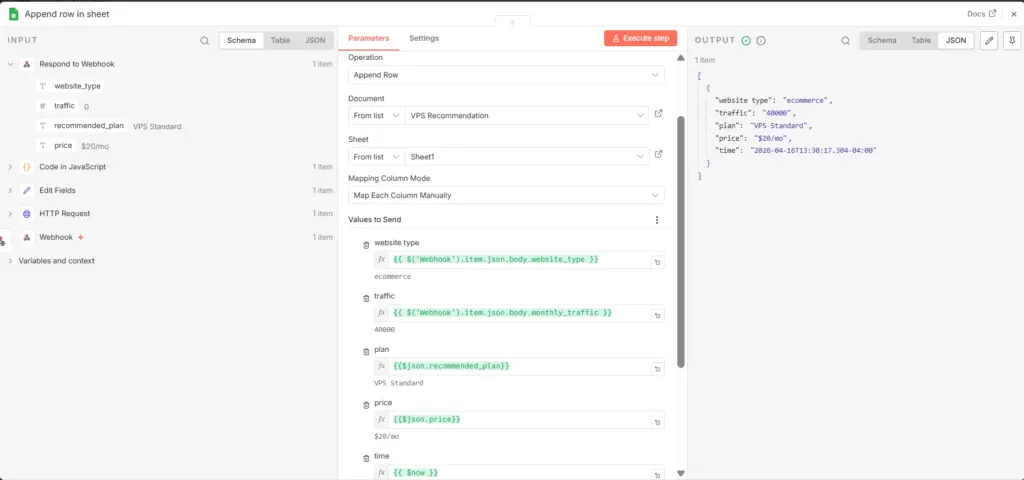Collapse the Respond to Webhook node
The image size is (1024, 480).
click(x=10, y=64)
